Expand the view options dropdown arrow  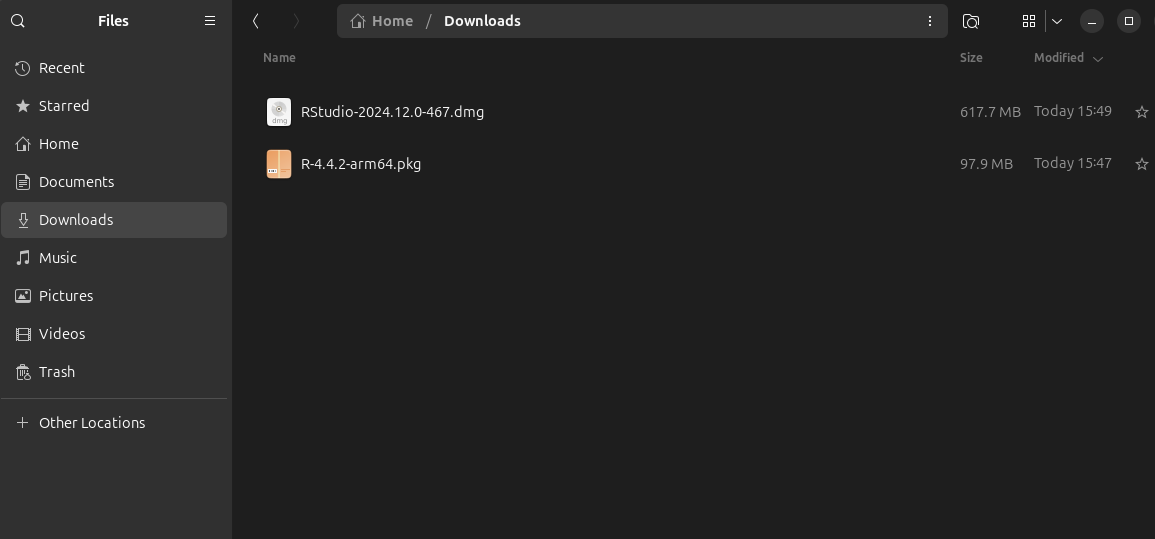[x=1057, y=21]
